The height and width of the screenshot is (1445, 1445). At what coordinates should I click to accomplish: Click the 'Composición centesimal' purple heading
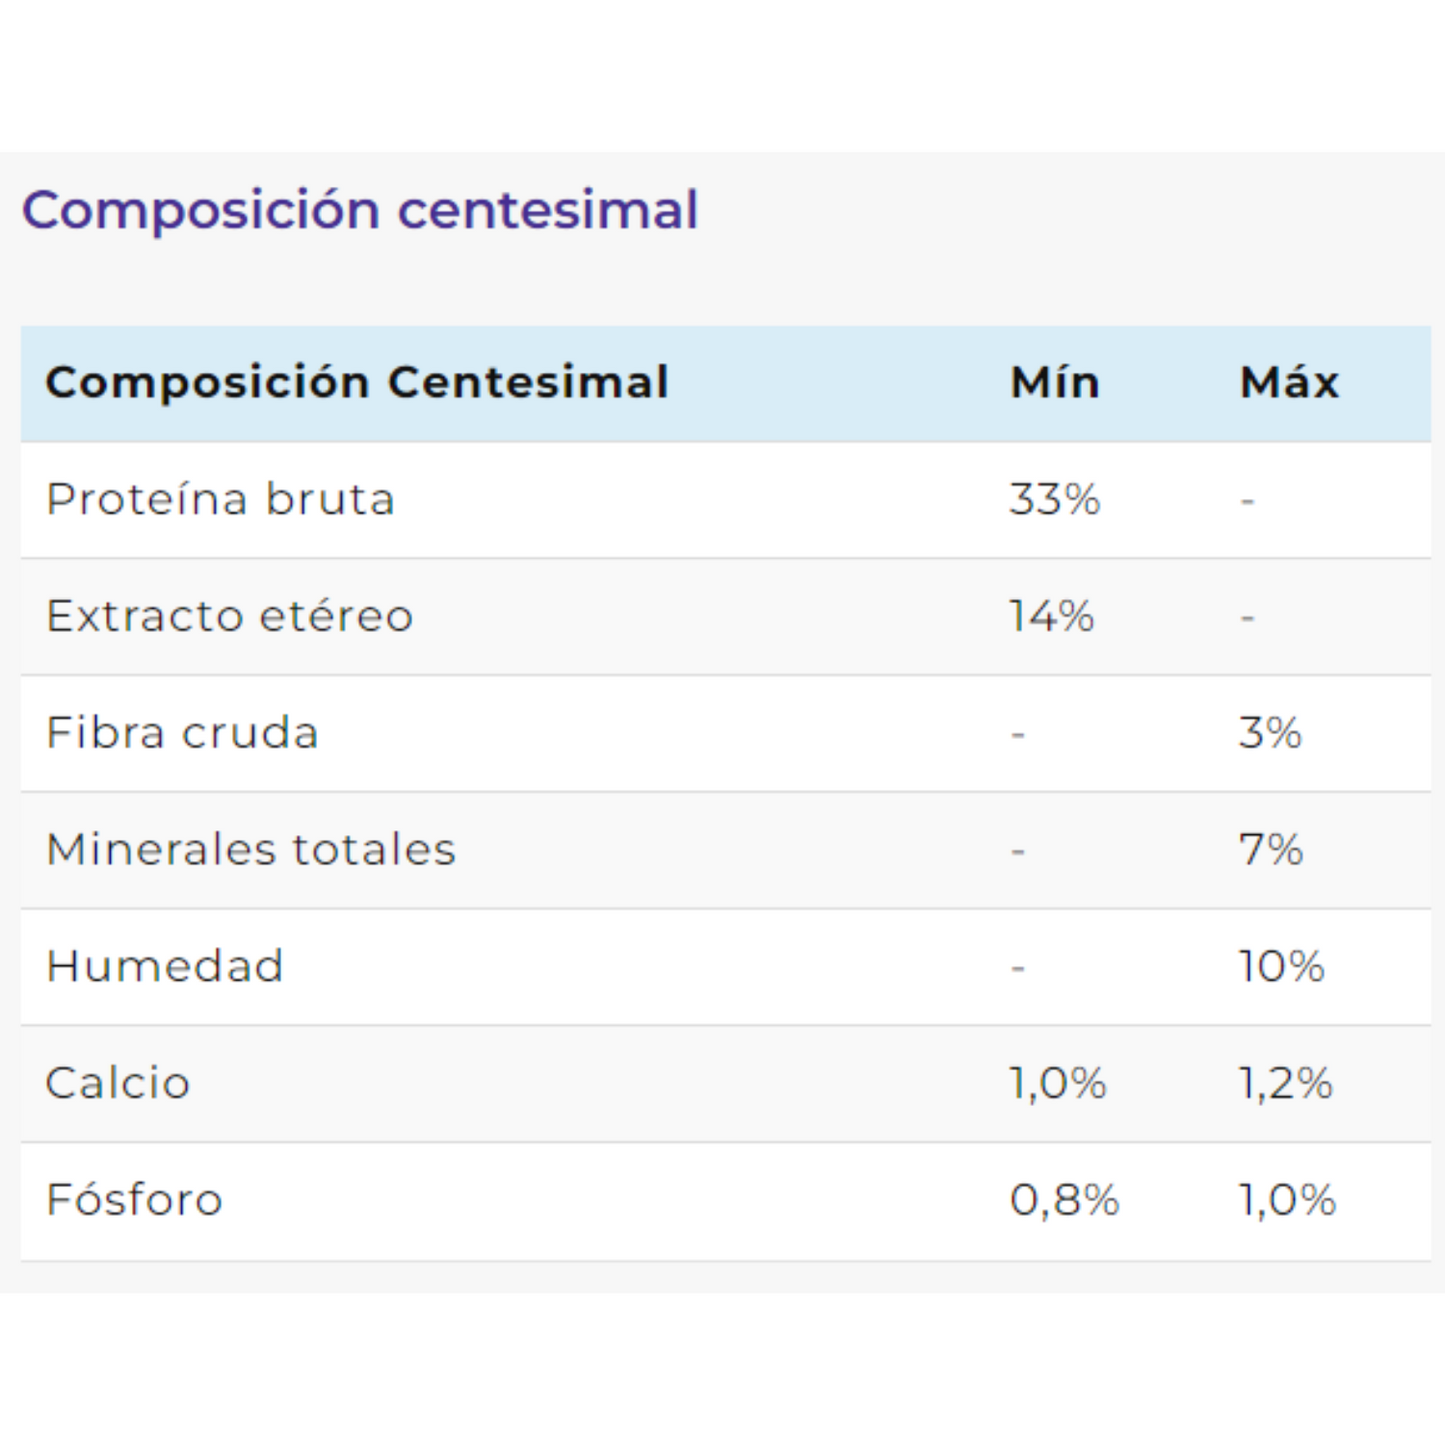pyautogui.click(x=360, y=210)
